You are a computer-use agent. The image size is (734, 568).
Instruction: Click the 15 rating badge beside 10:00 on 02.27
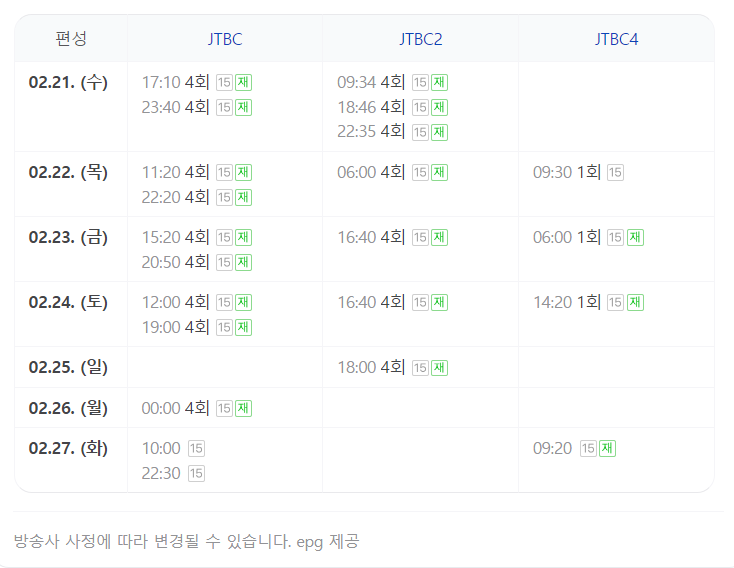196,449
